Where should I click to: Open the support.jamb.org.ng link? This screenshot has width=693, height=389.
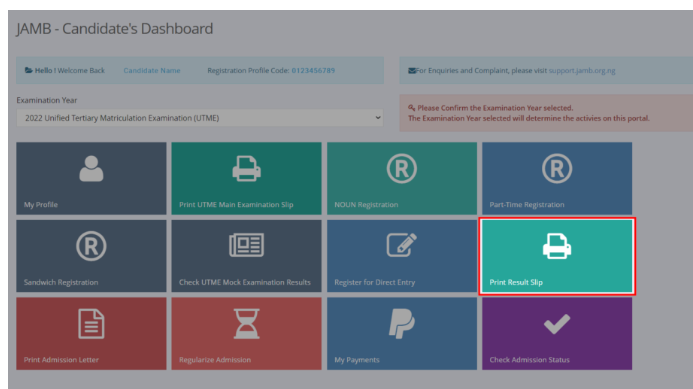tap(582, 70)
